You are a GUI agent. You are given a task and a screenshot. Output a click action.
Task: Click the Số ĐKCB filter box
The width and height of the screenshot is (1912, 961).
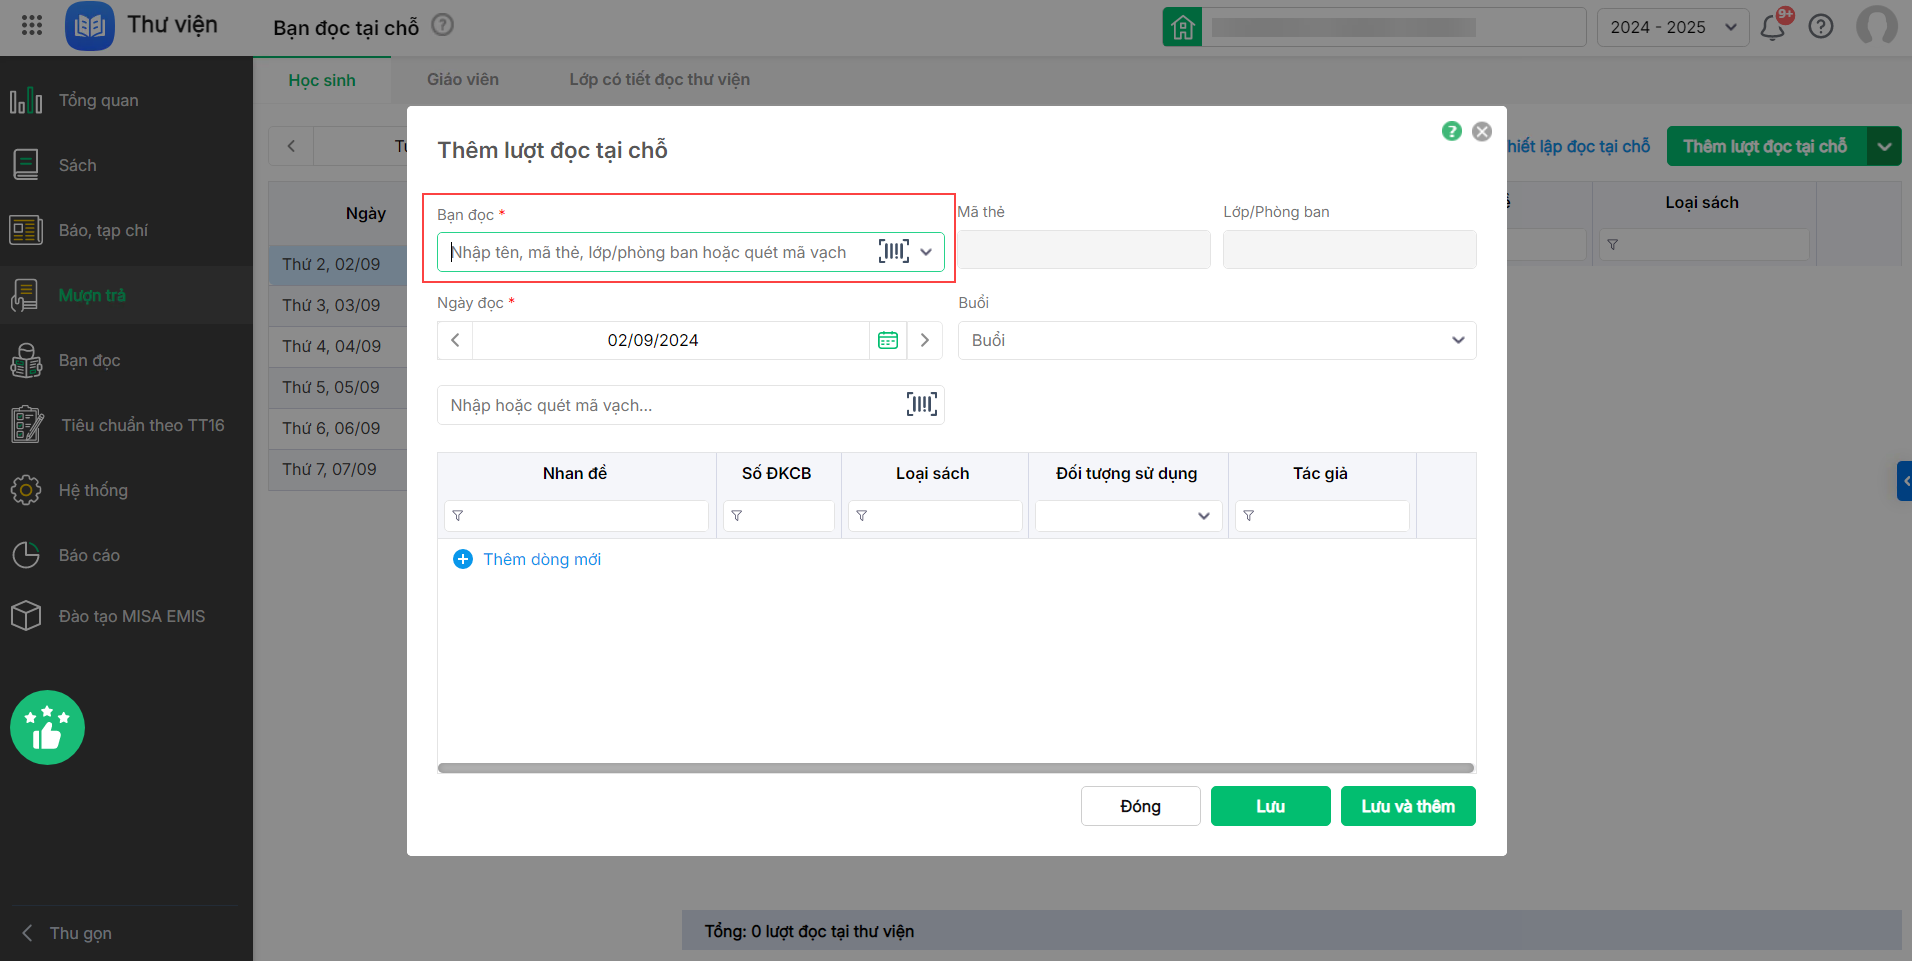click(779, 516)
